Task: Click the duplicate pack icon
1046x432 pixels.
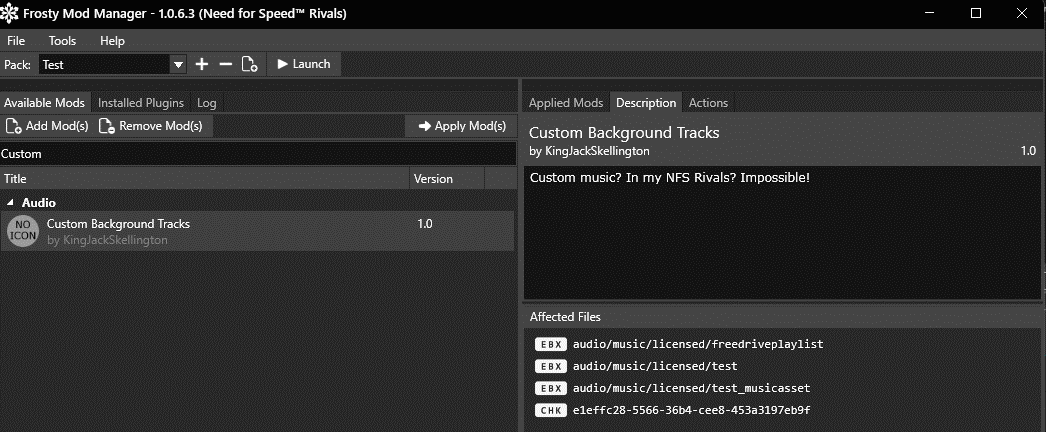Action: pyautogui.click(x=249, y=64)
